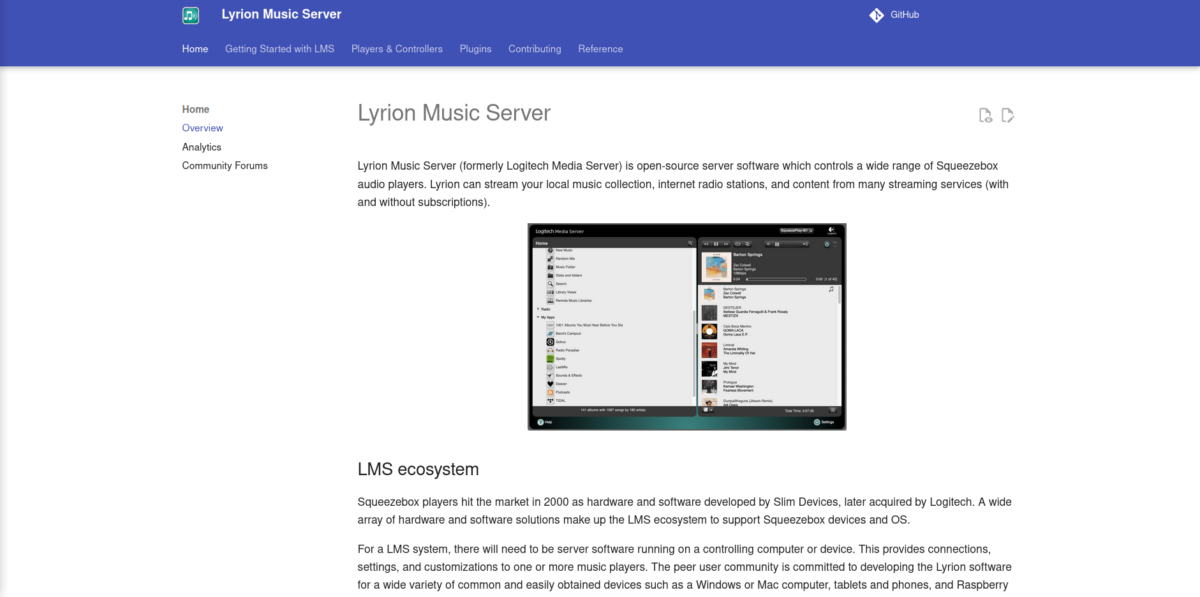Open the Players & Controllers tab

point(396,48)
